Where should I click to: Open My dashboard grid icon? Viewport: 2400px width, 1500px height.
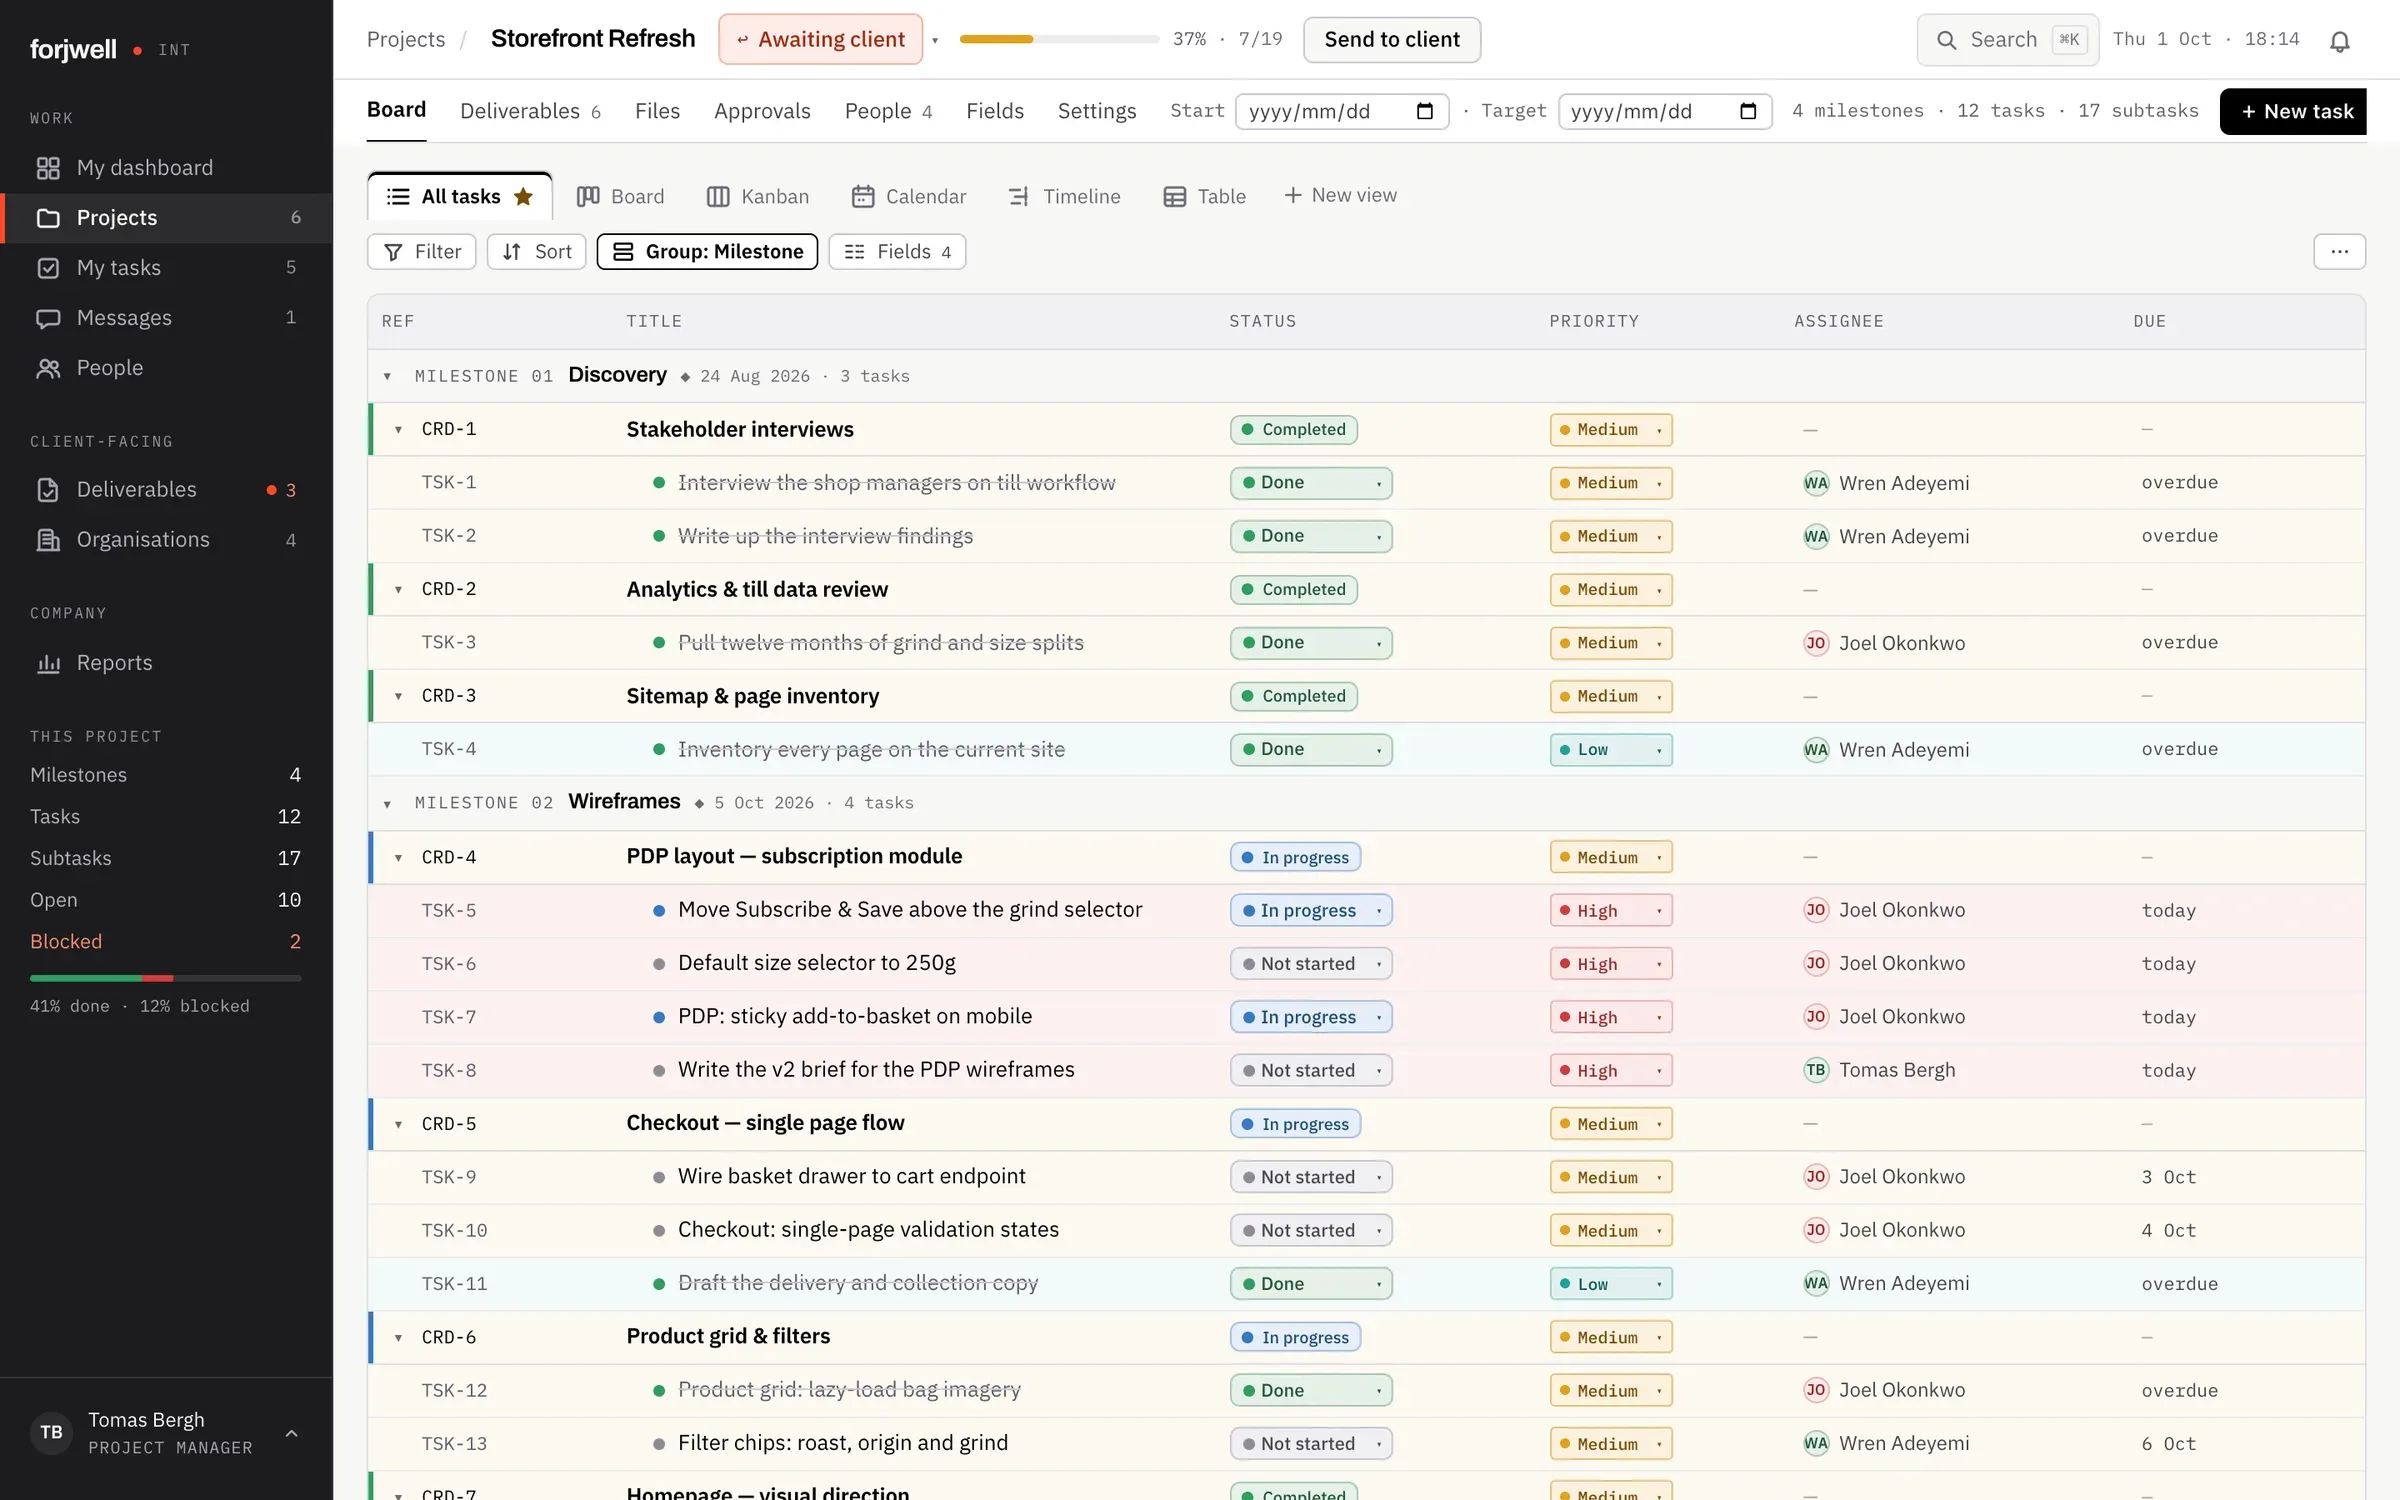tap(48, 168)
